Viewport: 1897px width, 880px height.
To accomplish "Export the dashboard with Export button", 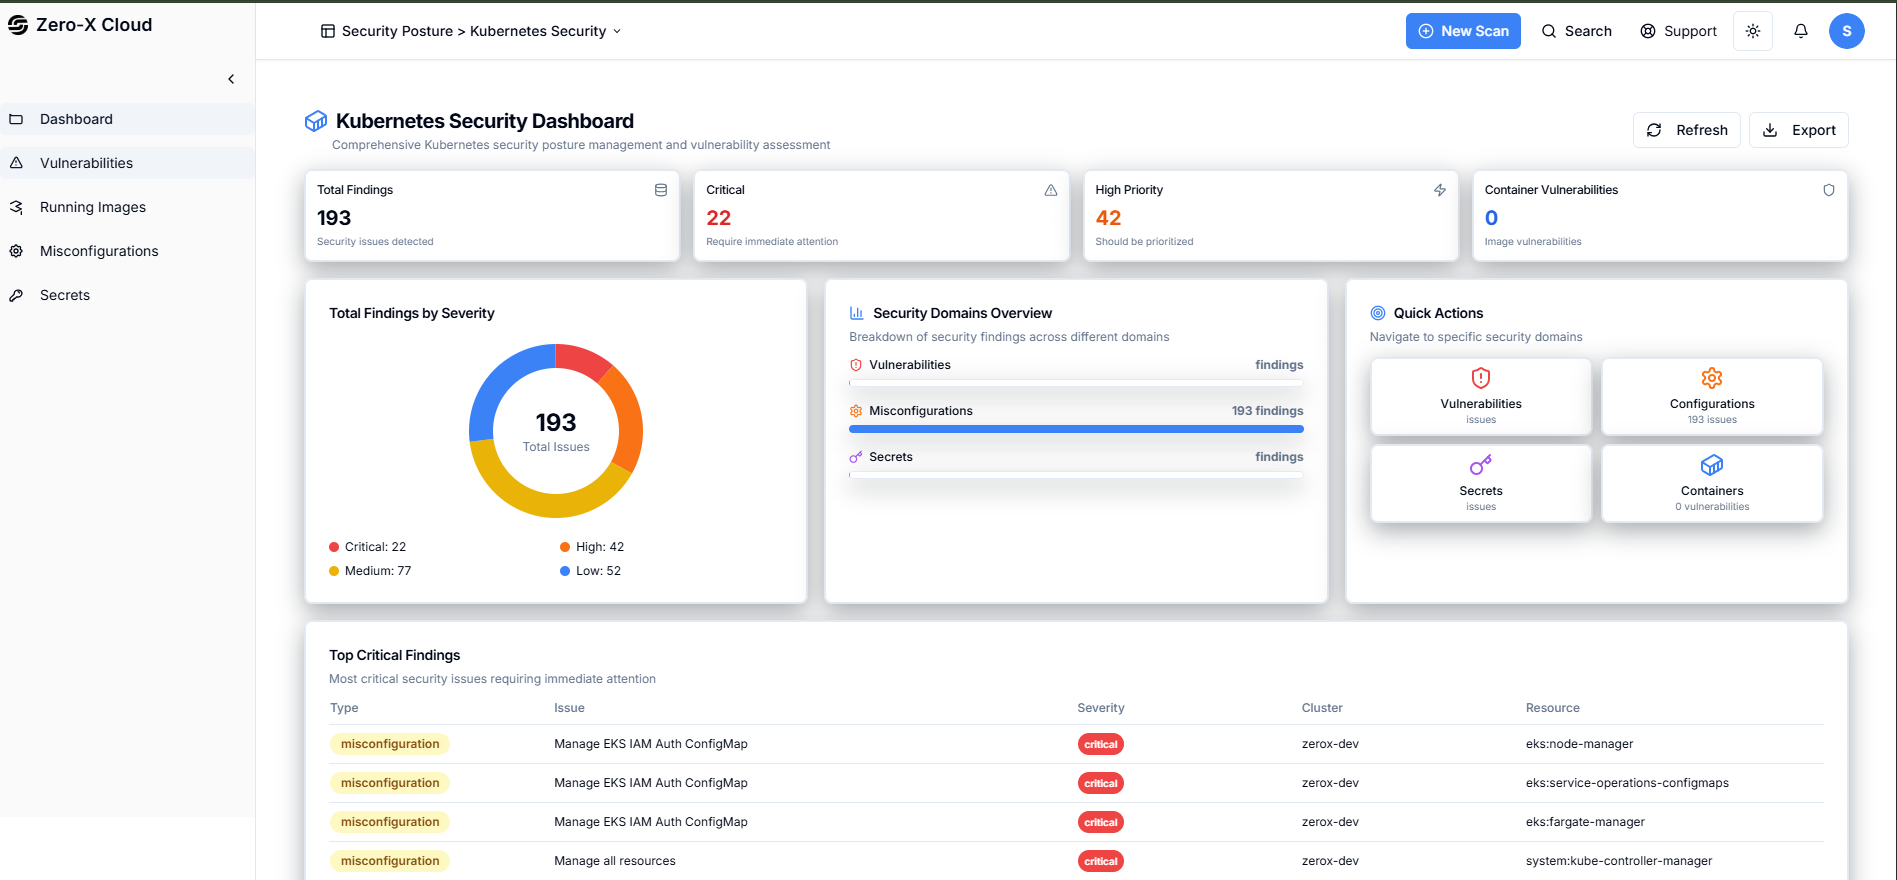I will coord(1798,130).
